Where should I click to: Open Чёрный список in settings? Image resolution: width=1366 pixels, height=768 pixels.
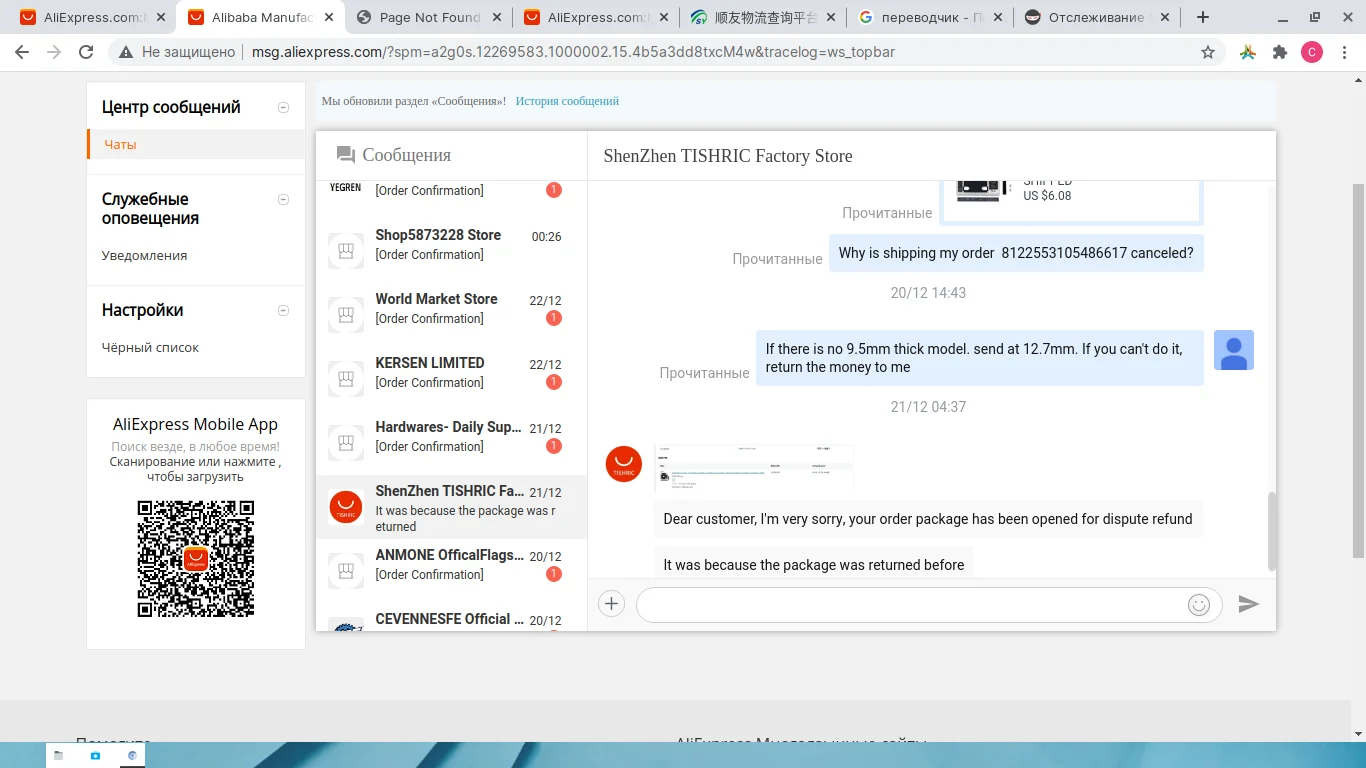(150, 347)
